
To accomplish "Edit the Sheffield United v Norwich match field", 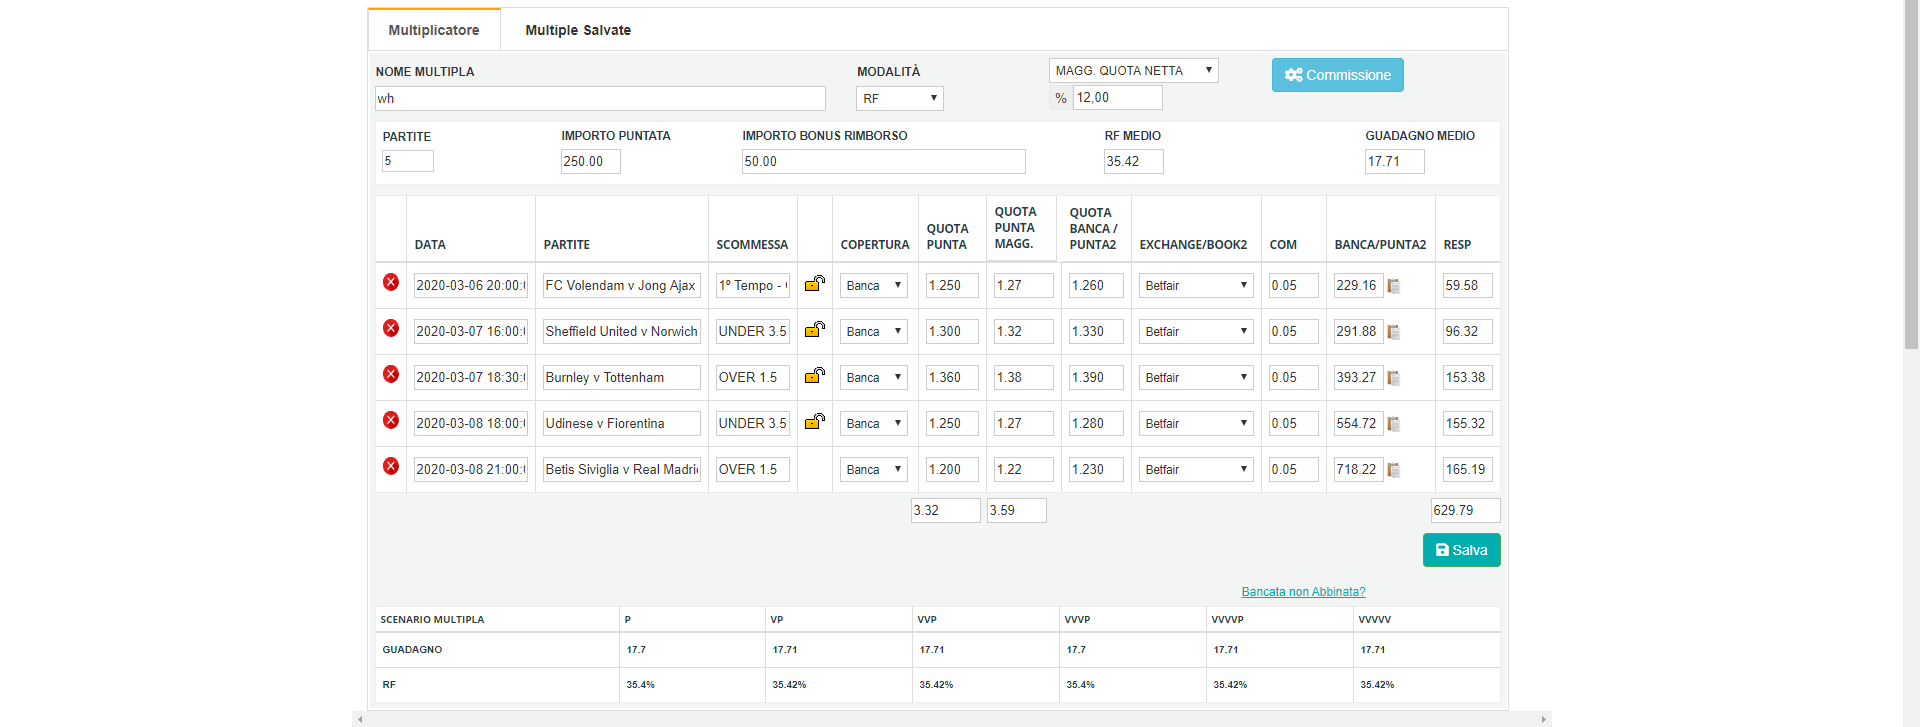I will click(x=622, y=331).
